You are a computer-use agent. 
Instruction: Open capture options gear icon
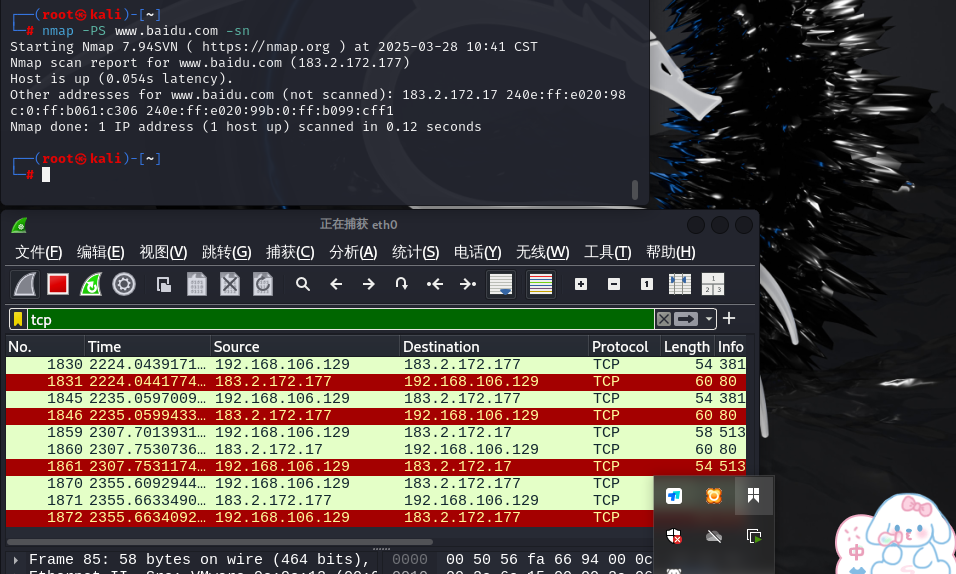click(x=124, y=284)
